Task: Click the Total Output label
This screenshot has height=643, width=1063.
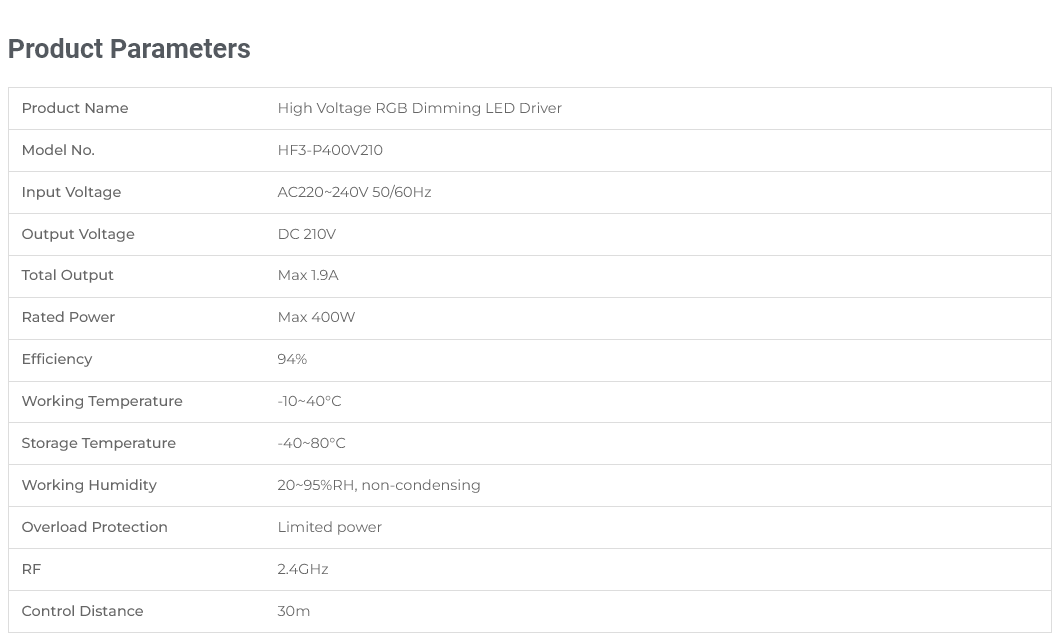Action: (x=67, y=275)
